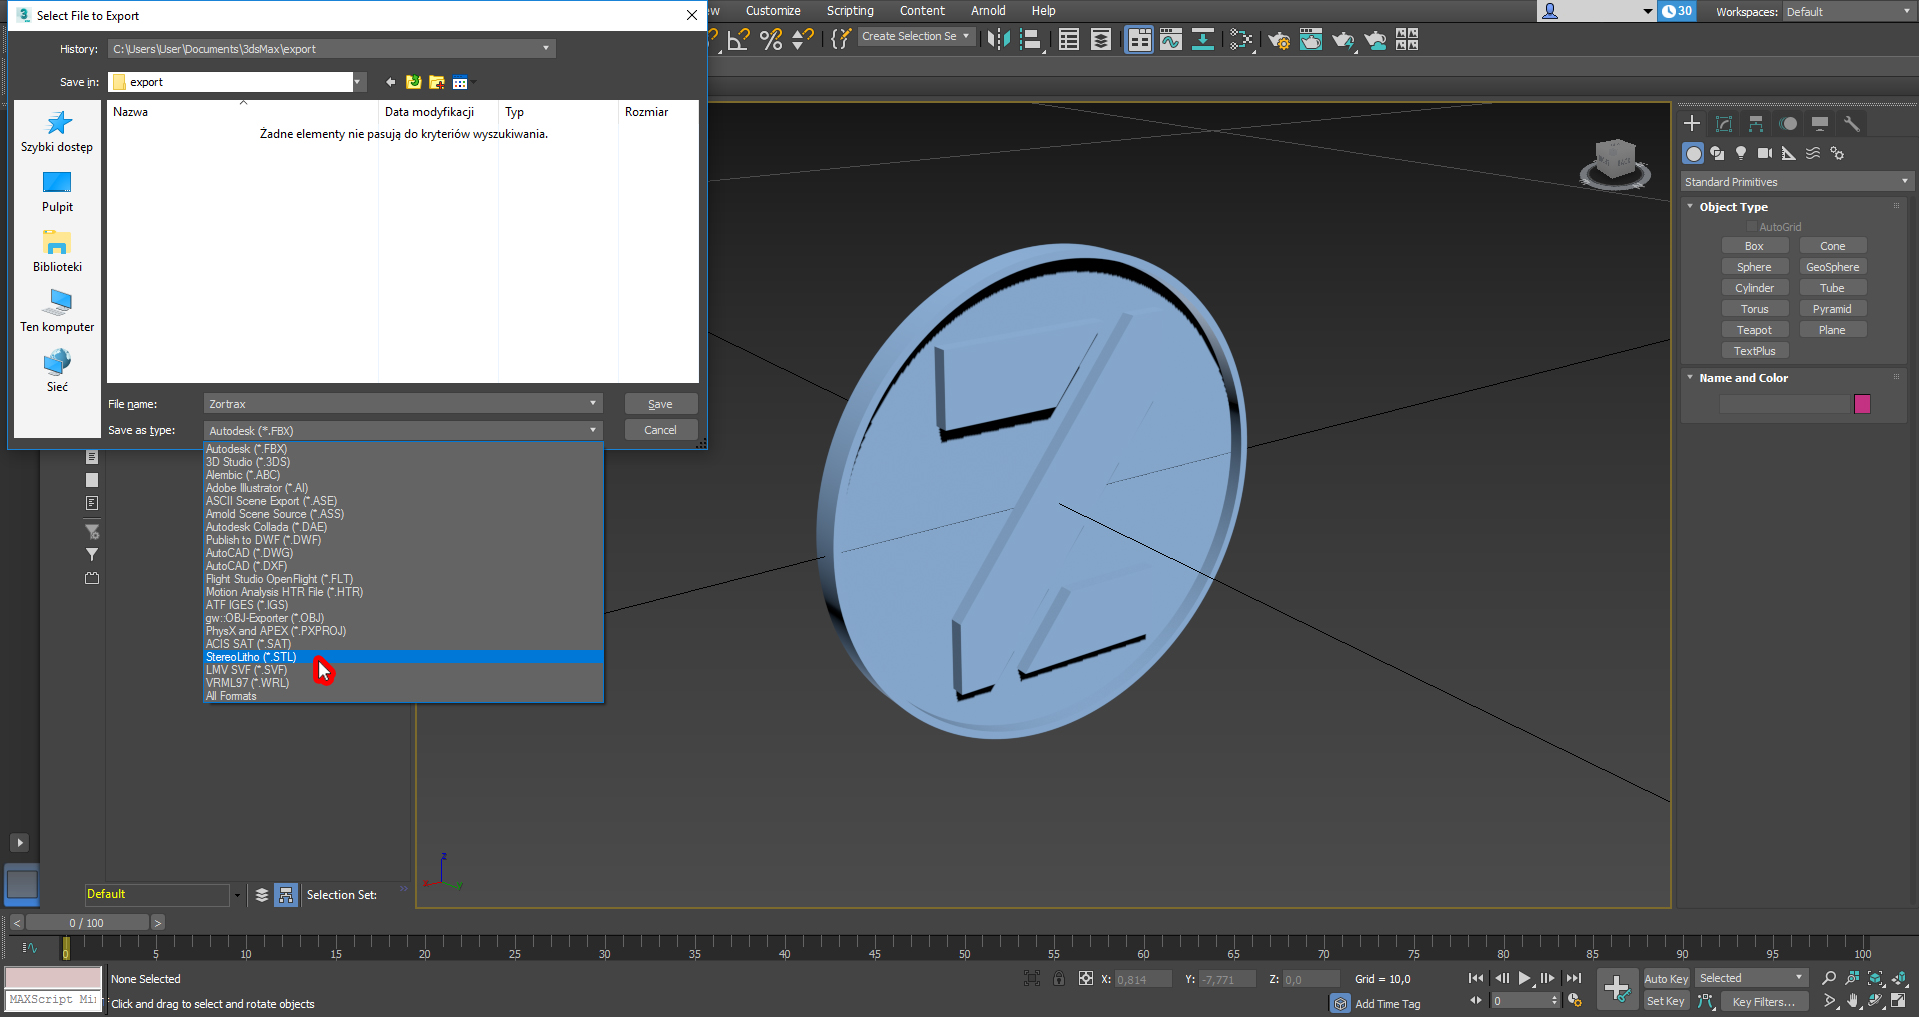Select the Cameras category icon
This screenshot has width=1919, height=1017.
pyautogui.click(x=1765, y=153)
